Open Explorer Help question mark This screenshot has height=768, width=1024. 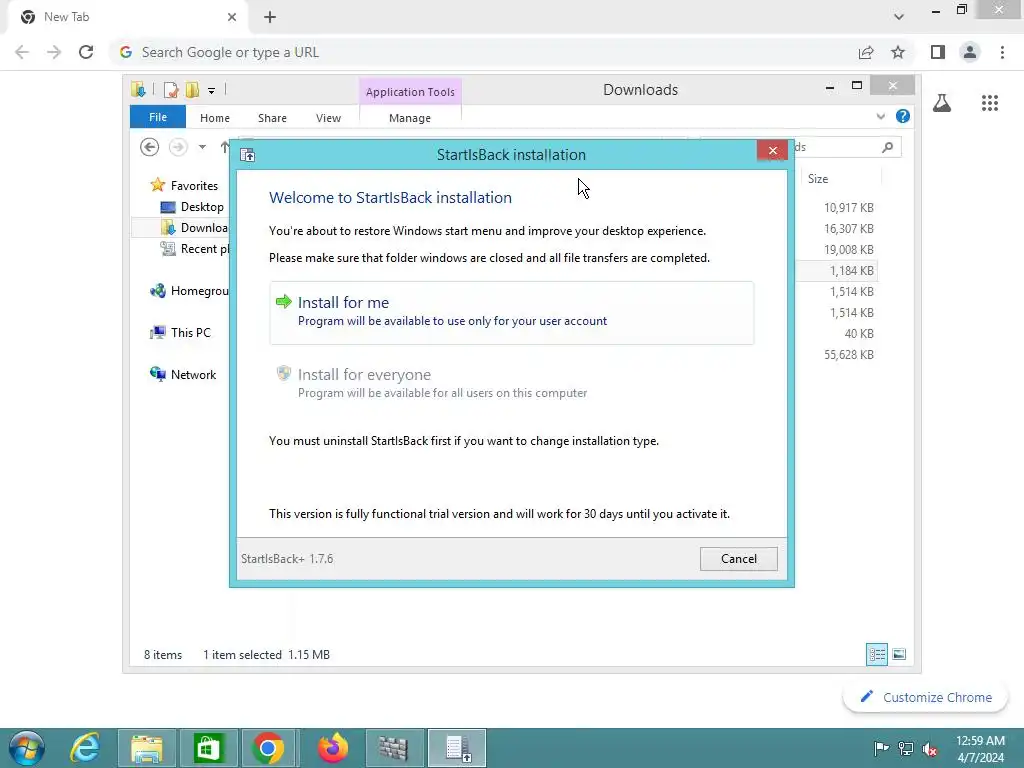click(903, 116)
